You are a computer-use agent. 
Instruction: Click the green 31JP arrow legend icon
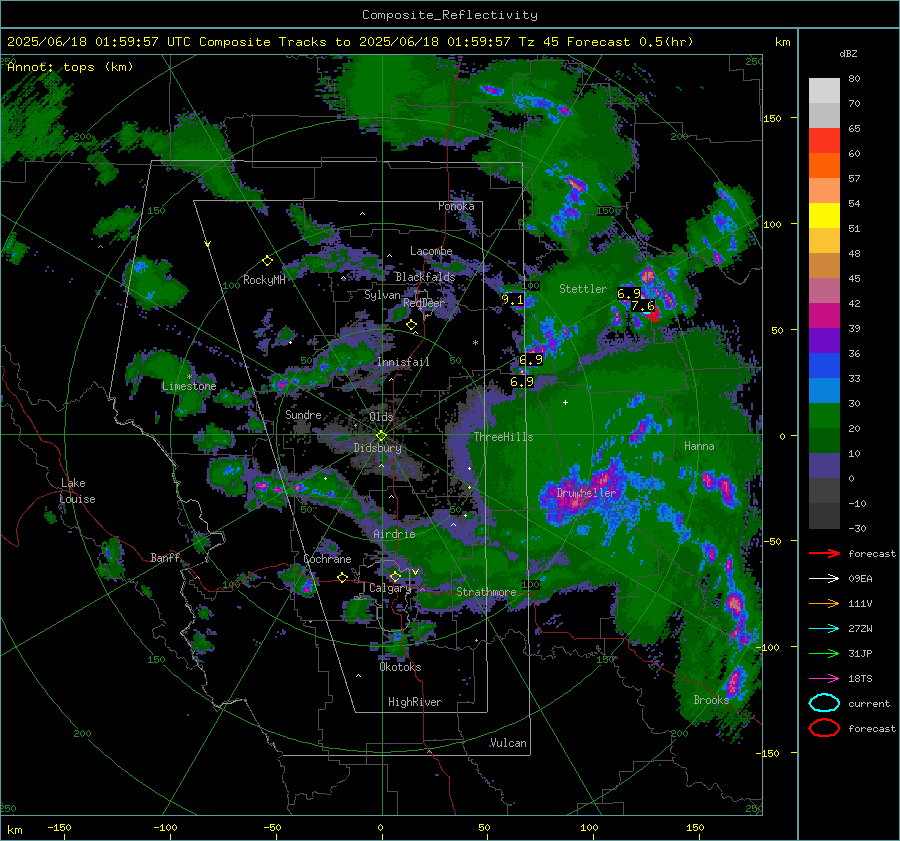click(824, 653)
